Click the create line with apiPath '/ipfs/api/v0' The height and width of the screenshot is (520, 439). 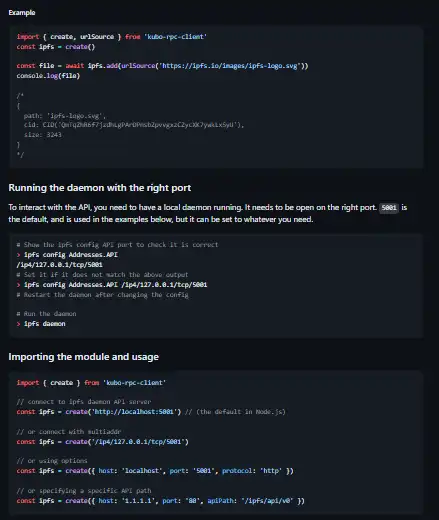(x=161, y=501)
